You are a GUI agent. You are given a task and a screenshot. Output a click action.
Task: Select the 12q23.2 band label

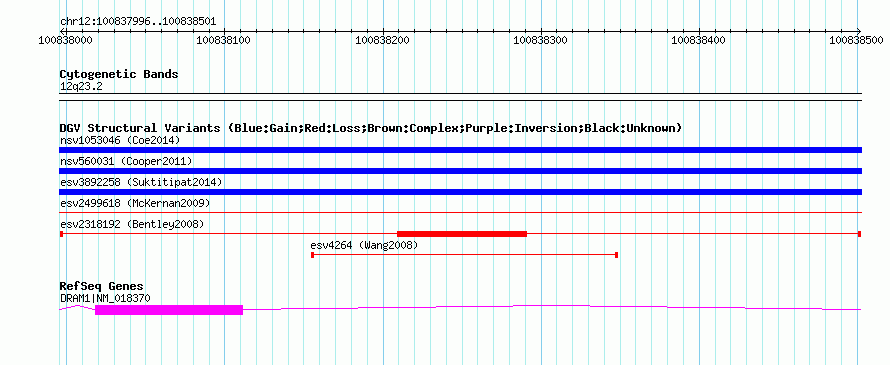pyautogui.click(x=81, y=87)
